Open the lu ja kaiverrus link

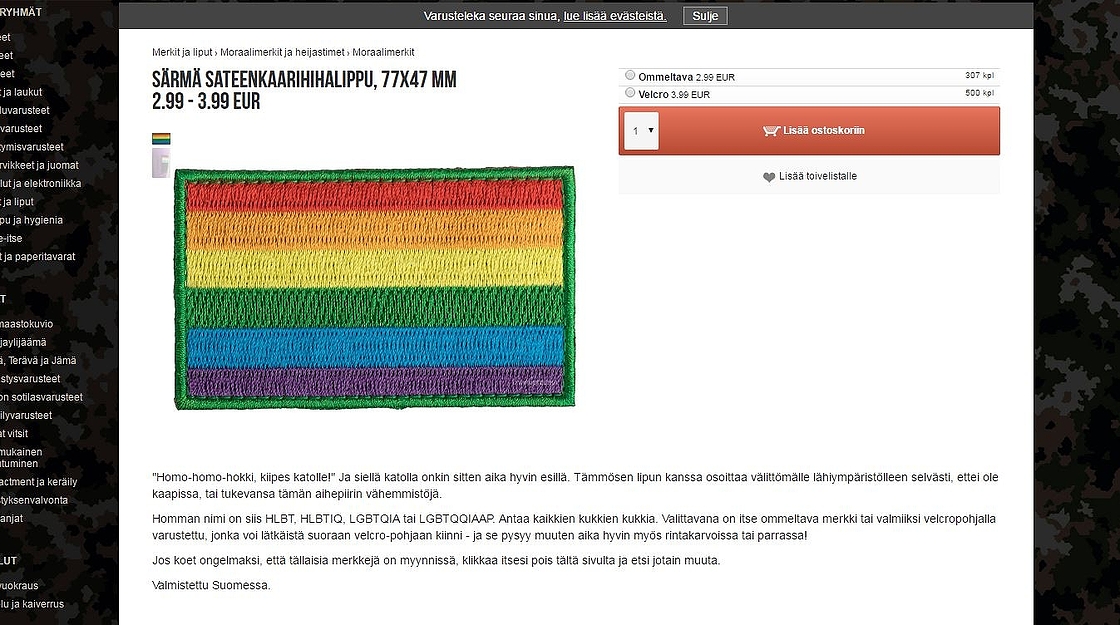click(x=32, y=604)
